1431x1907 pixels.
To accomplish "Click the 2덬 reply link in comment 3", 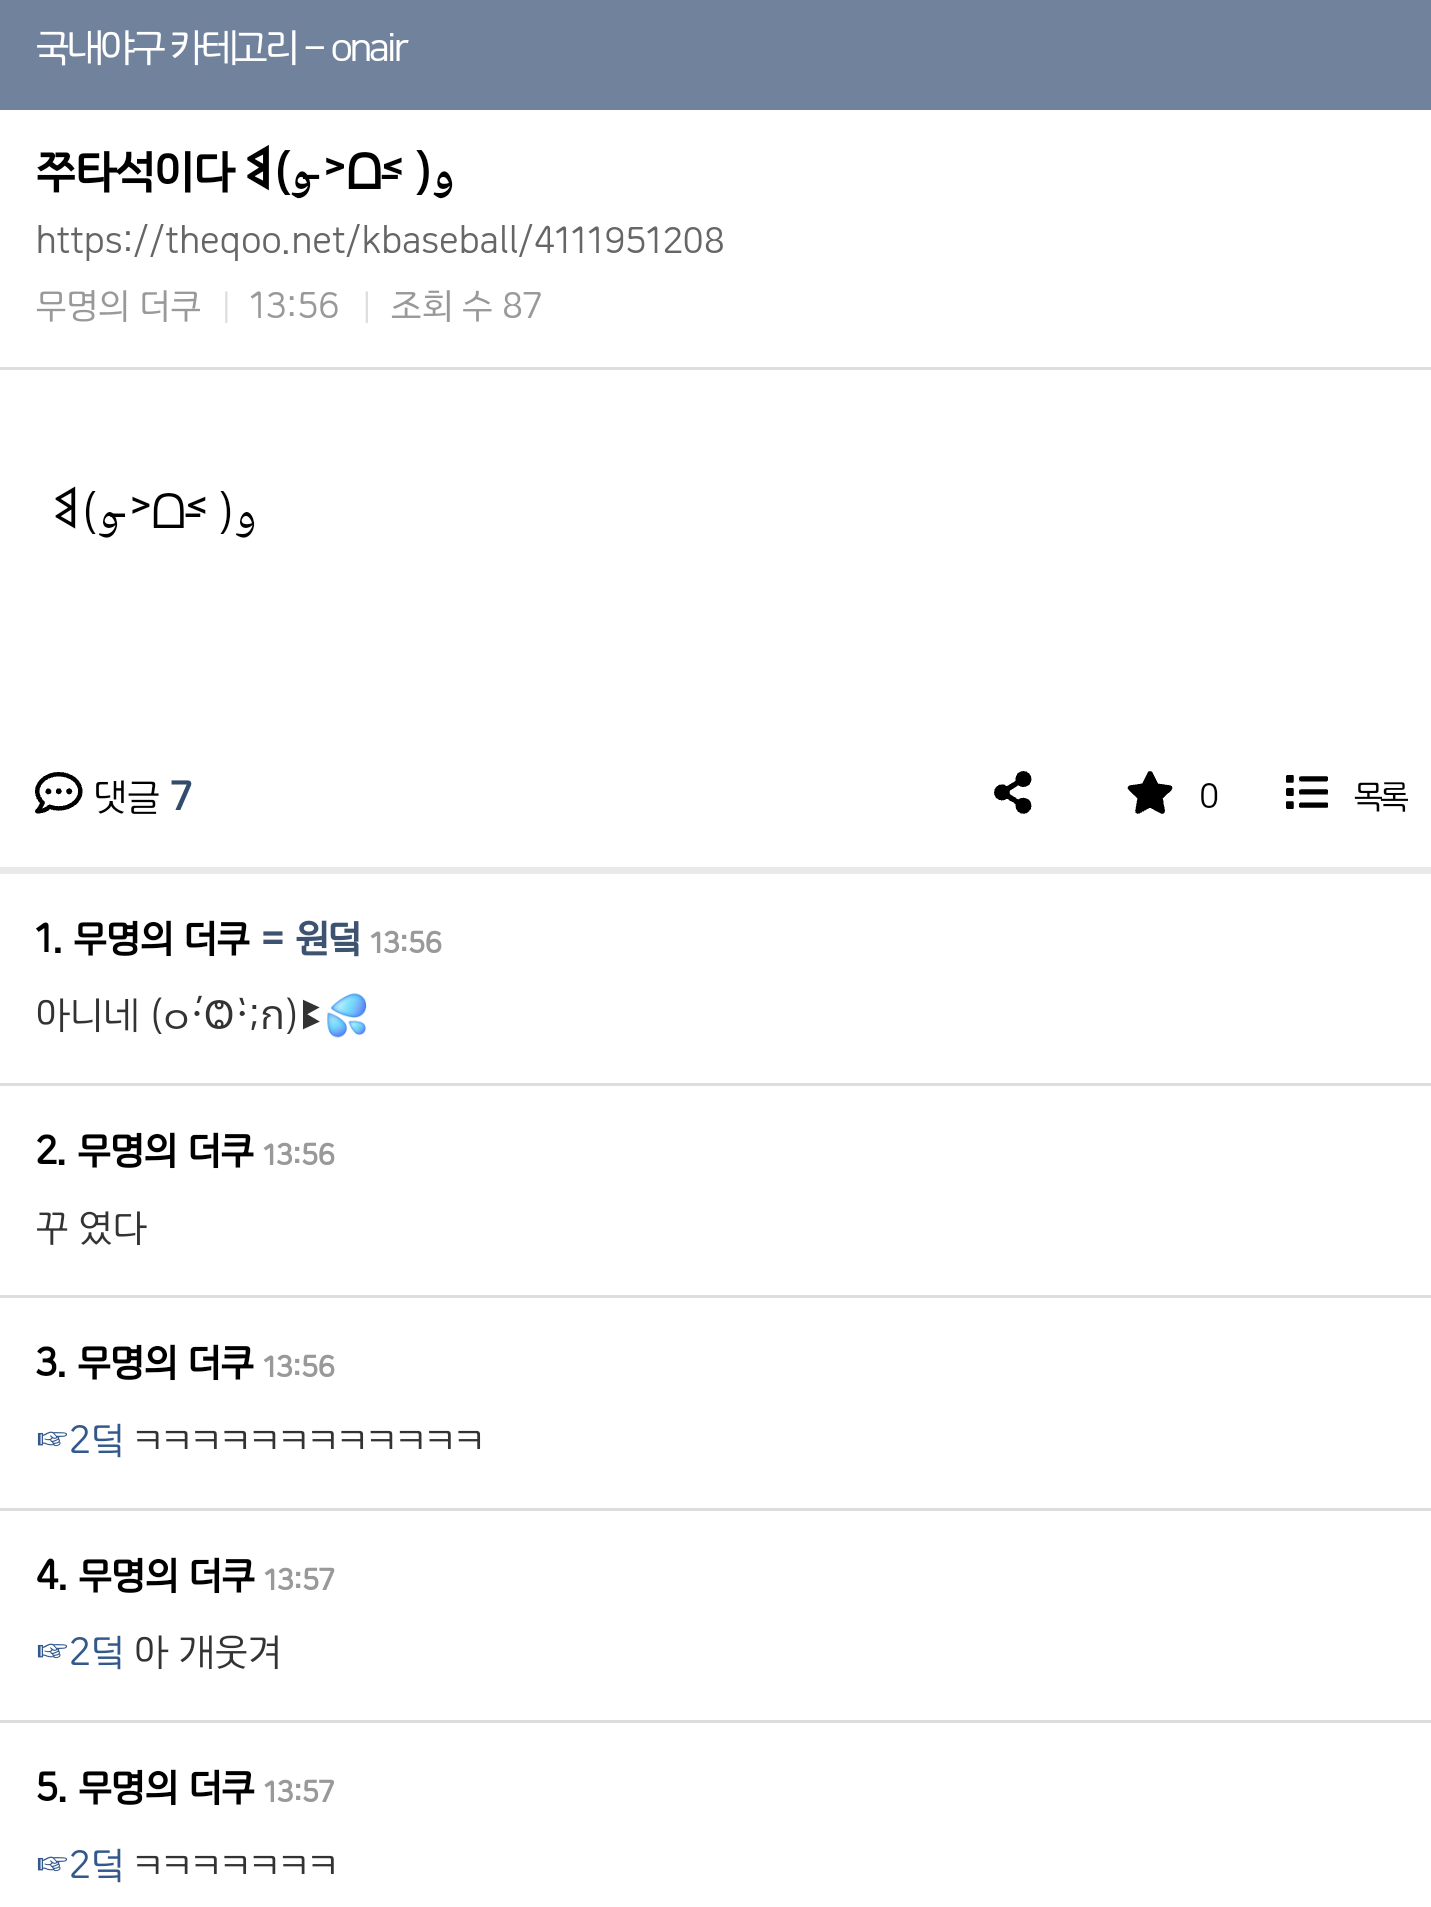I will (96, 1439).
